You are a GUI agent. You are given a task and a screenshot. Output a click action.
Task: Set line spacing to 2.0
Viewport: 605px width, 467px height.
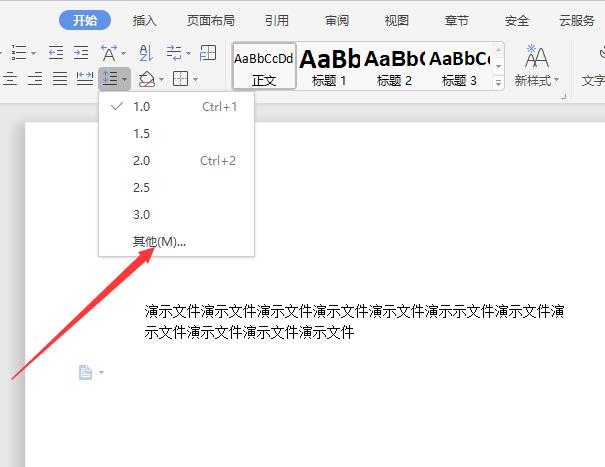141,160
